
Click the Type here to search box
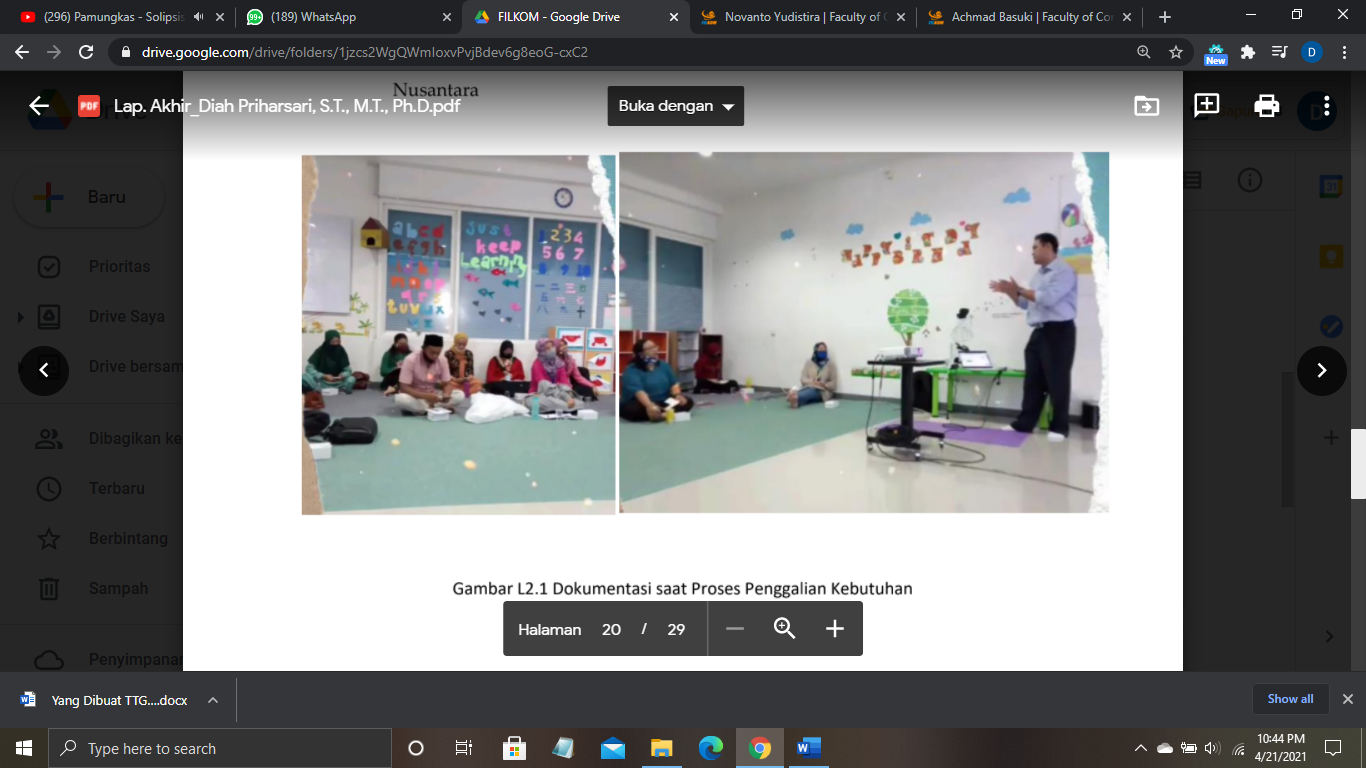coord(220,748)
